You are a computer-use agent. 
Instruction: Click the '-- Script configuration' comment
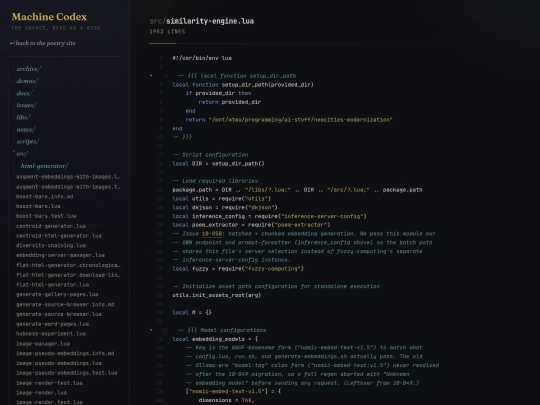(x=210, y=155)
